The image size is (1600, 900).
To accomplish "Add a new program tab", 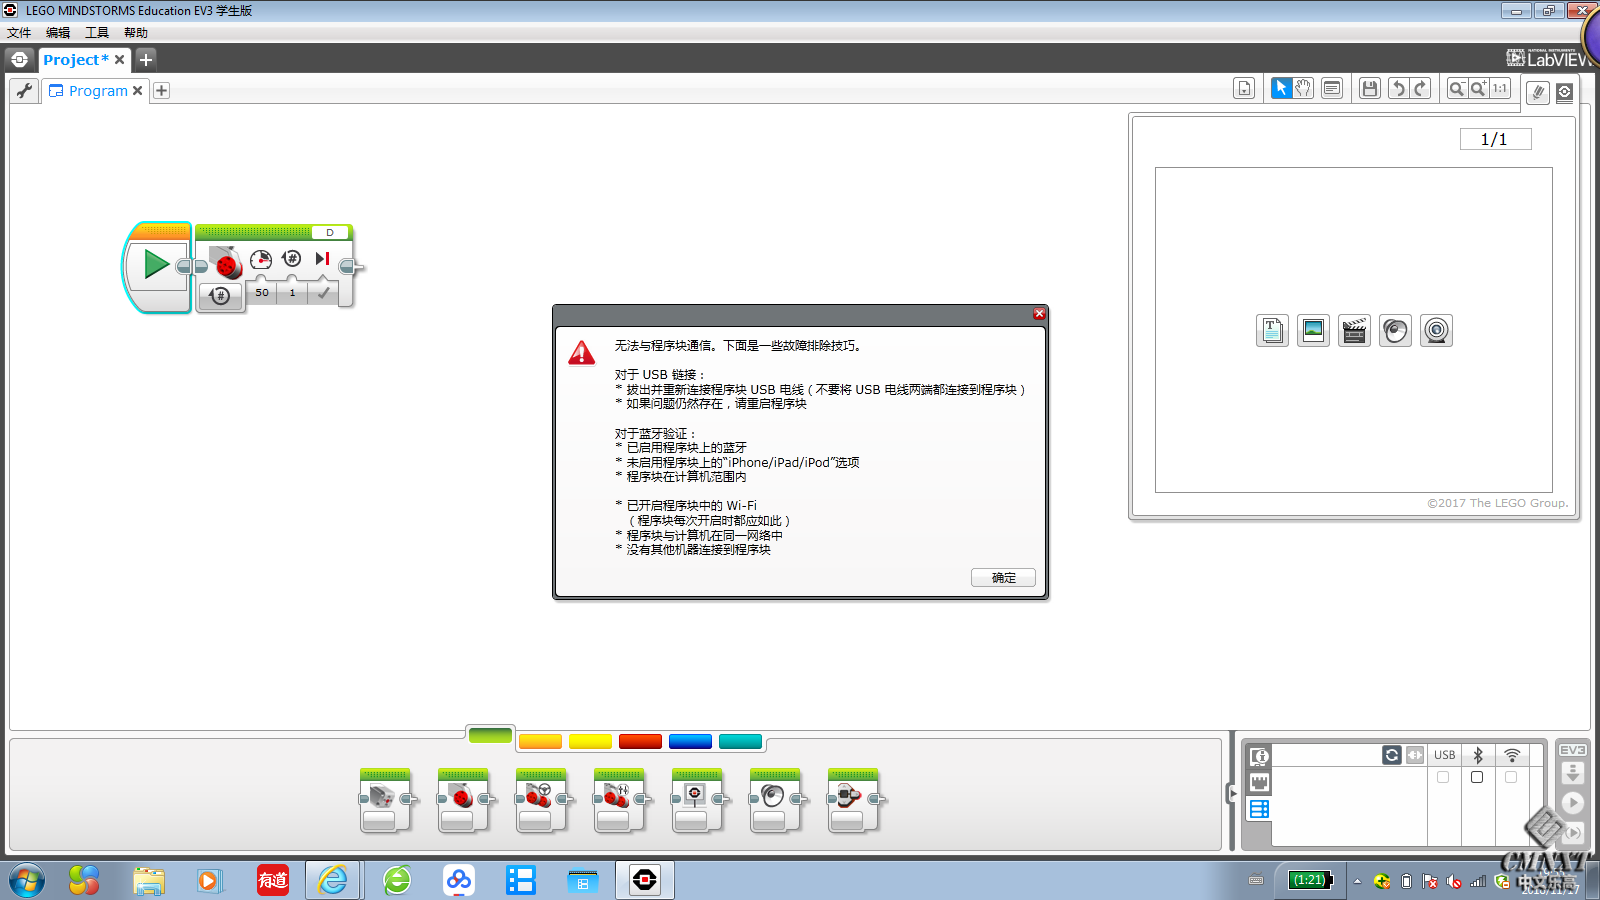I will pos(161,91).
